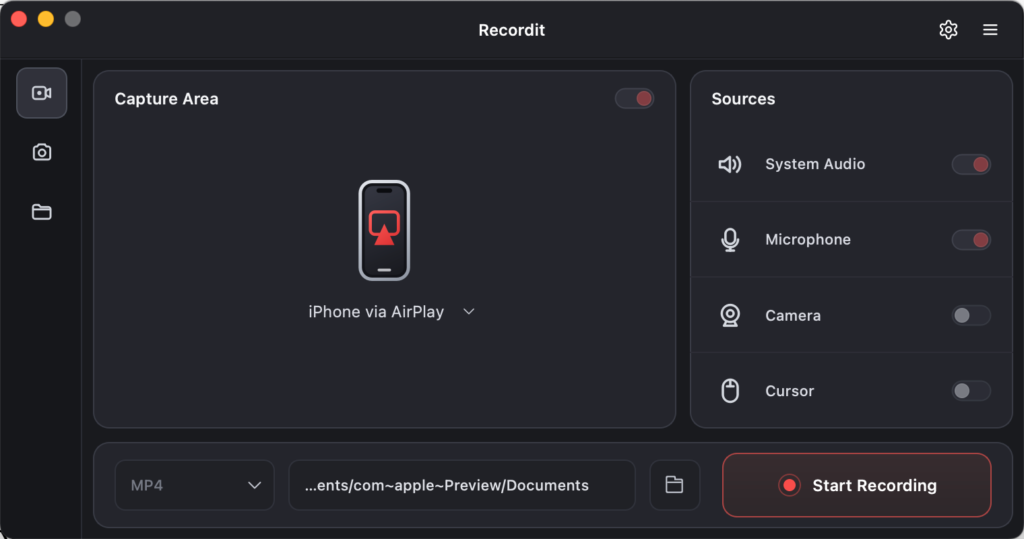Click the Cursor label
1024x539 pixels.
[x=790, y=391]
